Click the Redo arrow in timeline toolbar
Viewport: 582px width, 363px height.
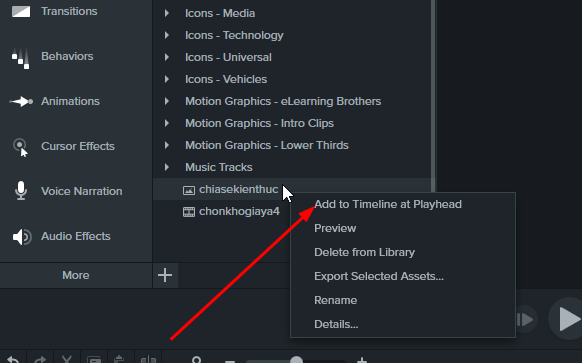coord(40,359)
